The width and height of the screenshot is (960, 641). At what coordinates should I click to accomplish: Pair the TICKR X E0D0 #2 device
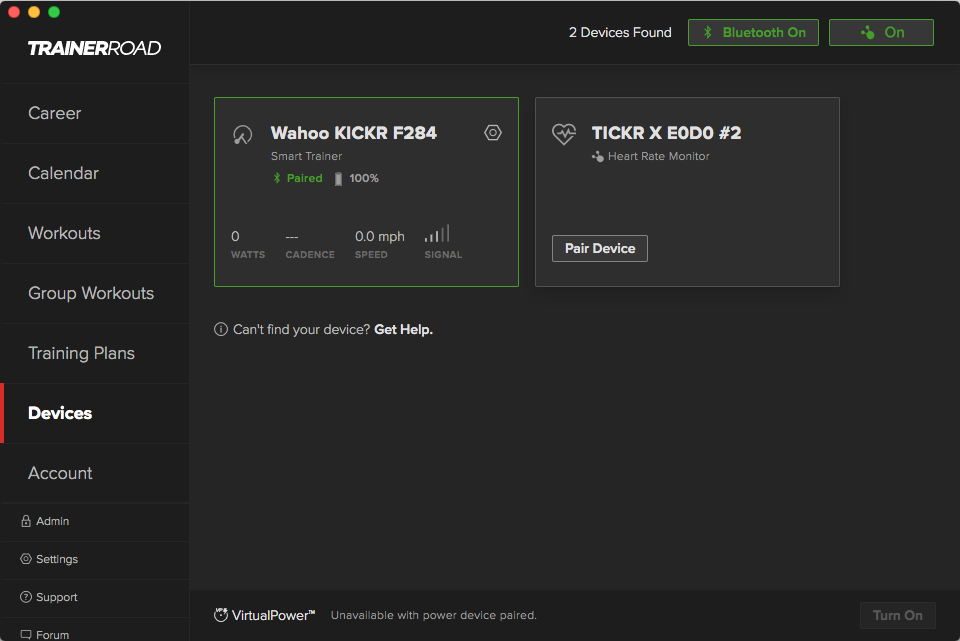point(599,249)
